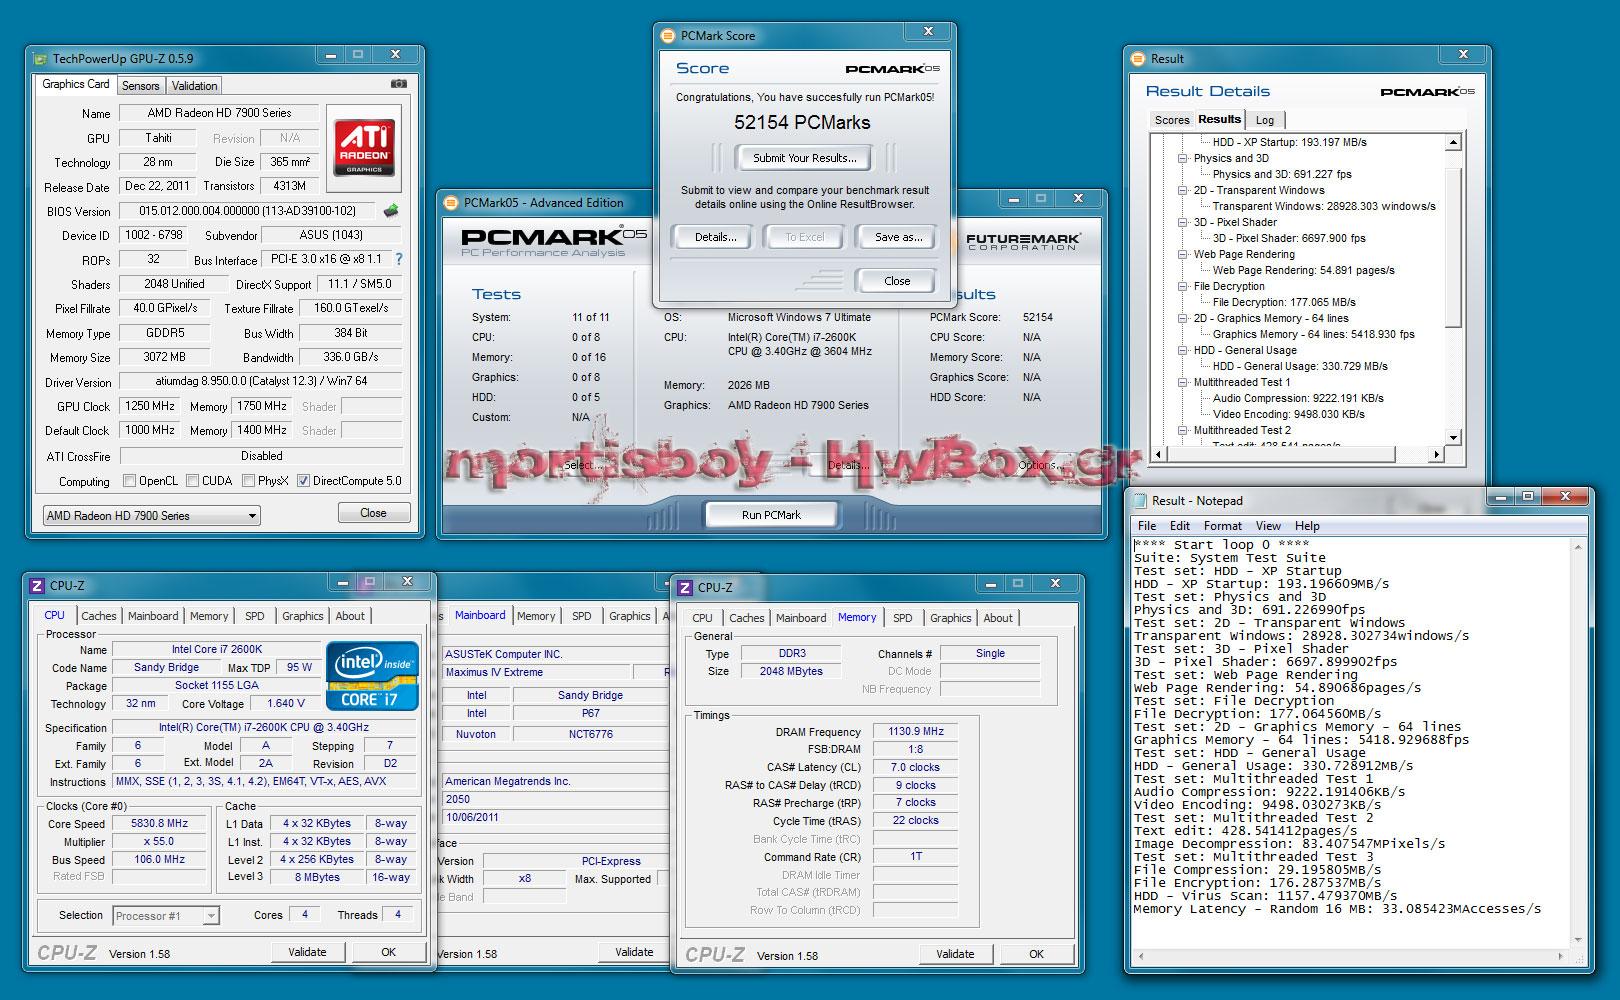Click the Submit Your Results button
This screenshot has height=1000, width=1620.
[805, 158]
